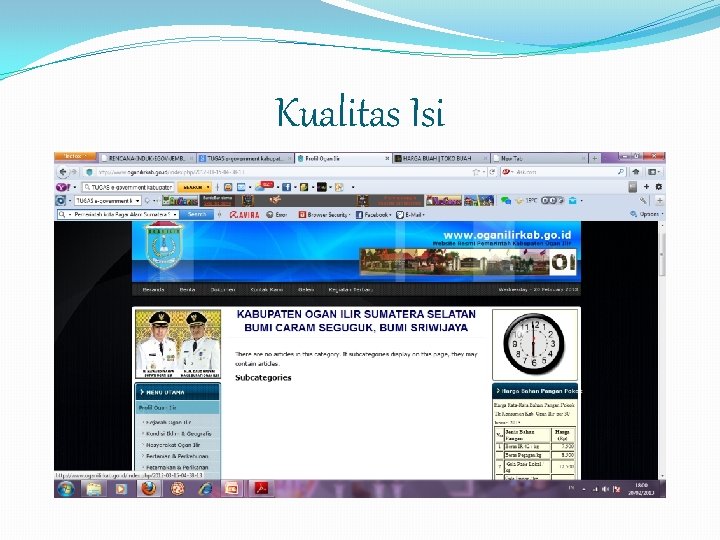The height and width of the screenshot is (540, 720).
Task: Click the bookmark star in the address bar
Action: pos(476,172)
